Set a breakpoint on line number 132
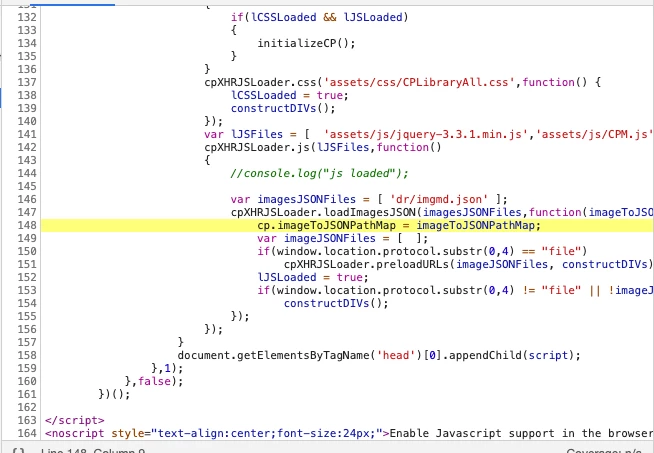Image resolution: width=654 pixels, height=453 pixels. pos(27,17)
